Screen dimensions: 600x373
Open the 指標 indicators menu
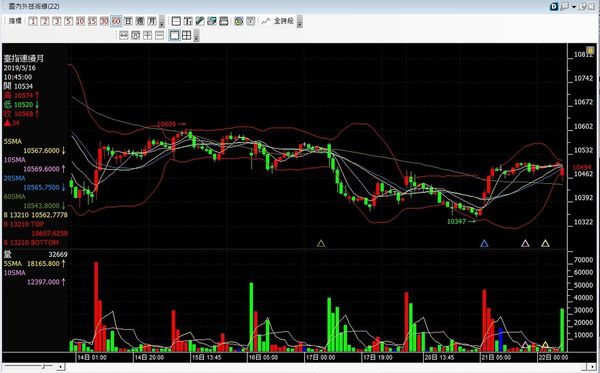pos(15,21)
